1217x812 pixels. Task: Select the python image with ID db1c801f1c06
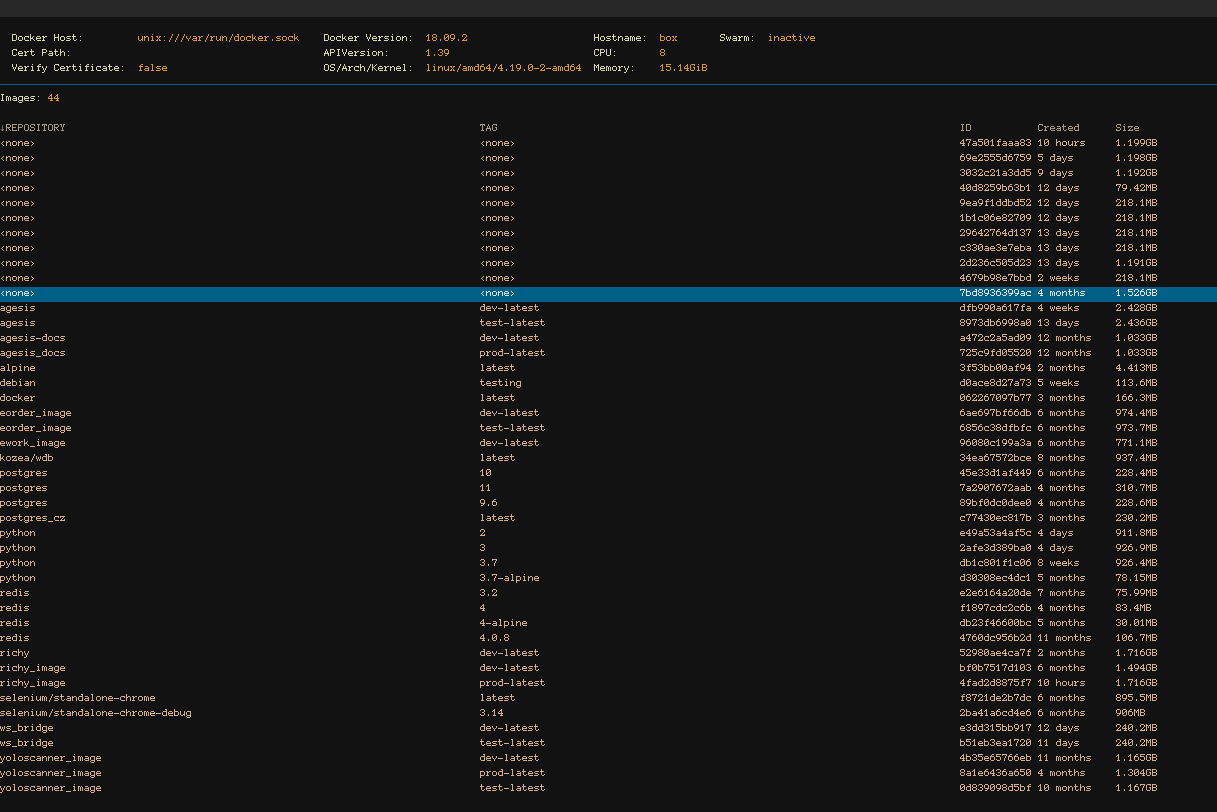click(x=608, y=563)
